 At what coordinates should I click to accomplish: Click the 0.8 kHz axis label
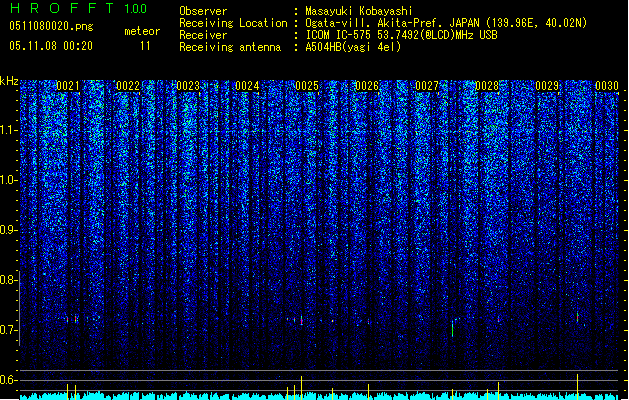[8, 280]
